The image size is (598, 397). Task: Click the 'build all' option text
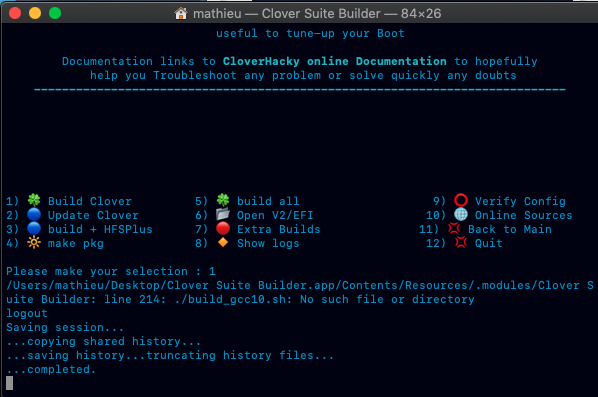pos(268,201)
